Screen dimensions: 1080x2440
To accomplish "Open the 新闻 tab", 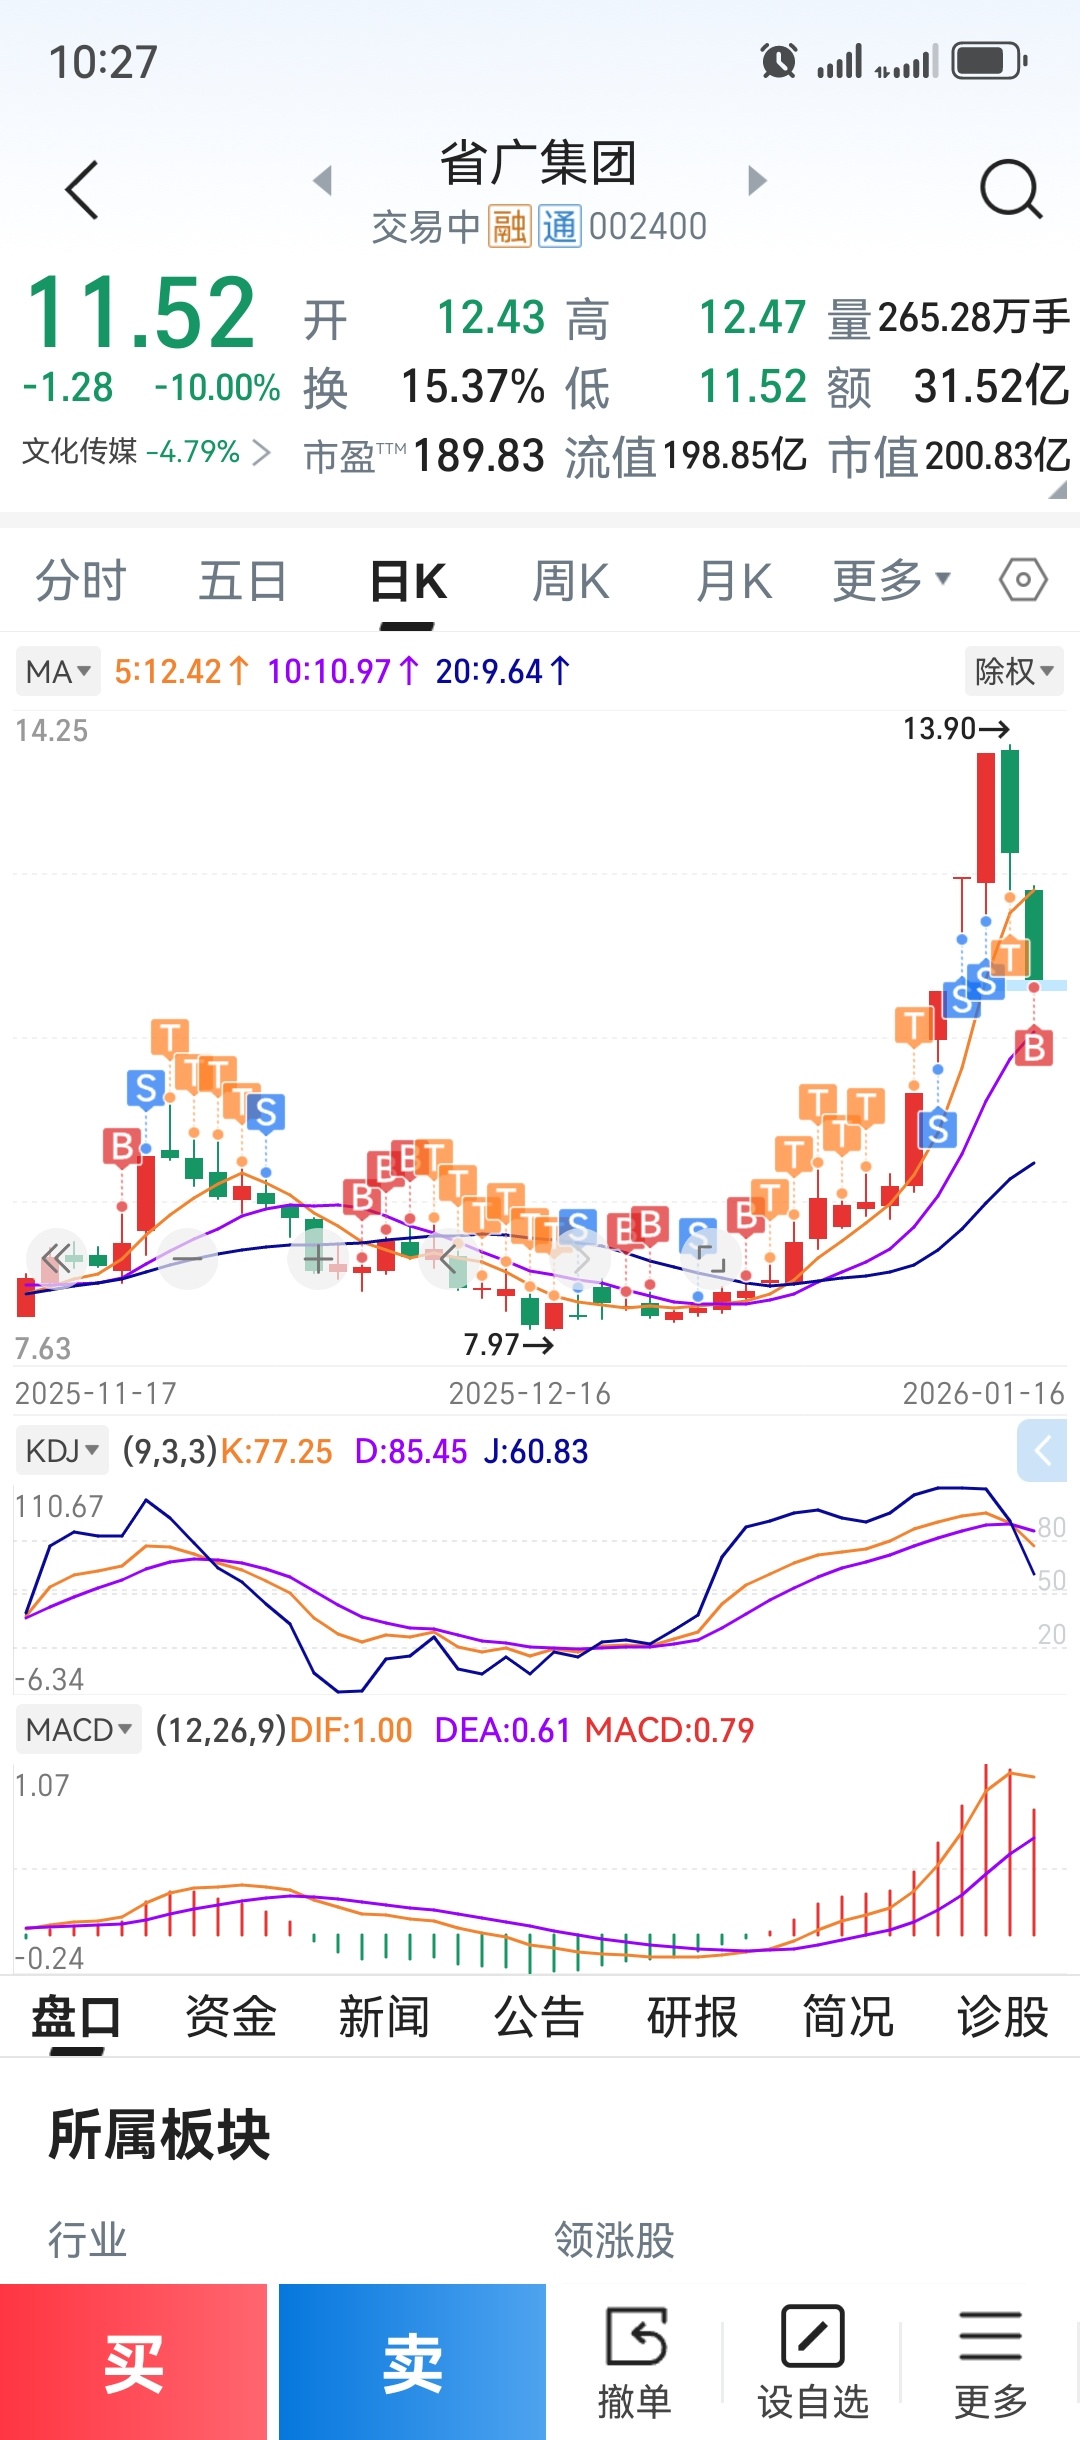I will coord(385,2017).
